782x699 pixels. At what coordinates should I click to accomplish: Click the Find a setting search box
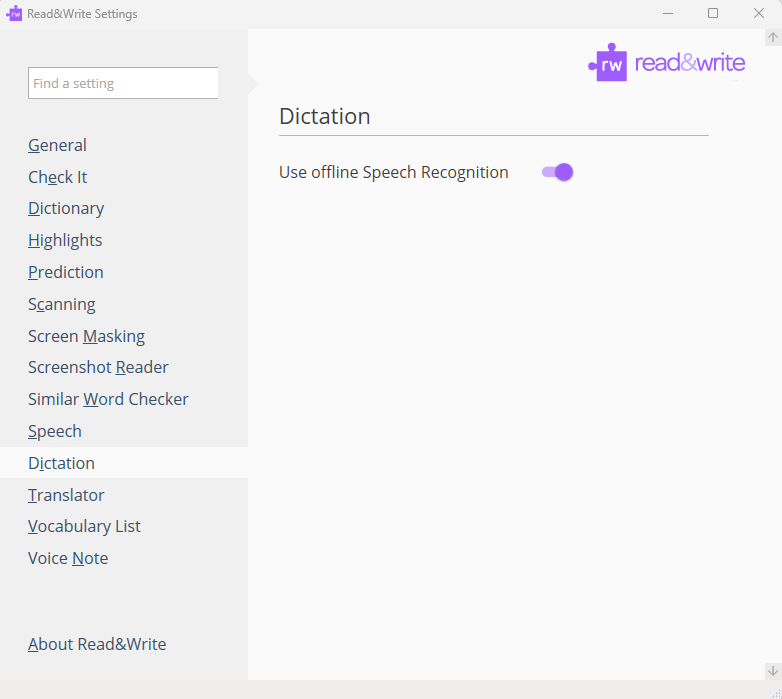tap(123, 83)
